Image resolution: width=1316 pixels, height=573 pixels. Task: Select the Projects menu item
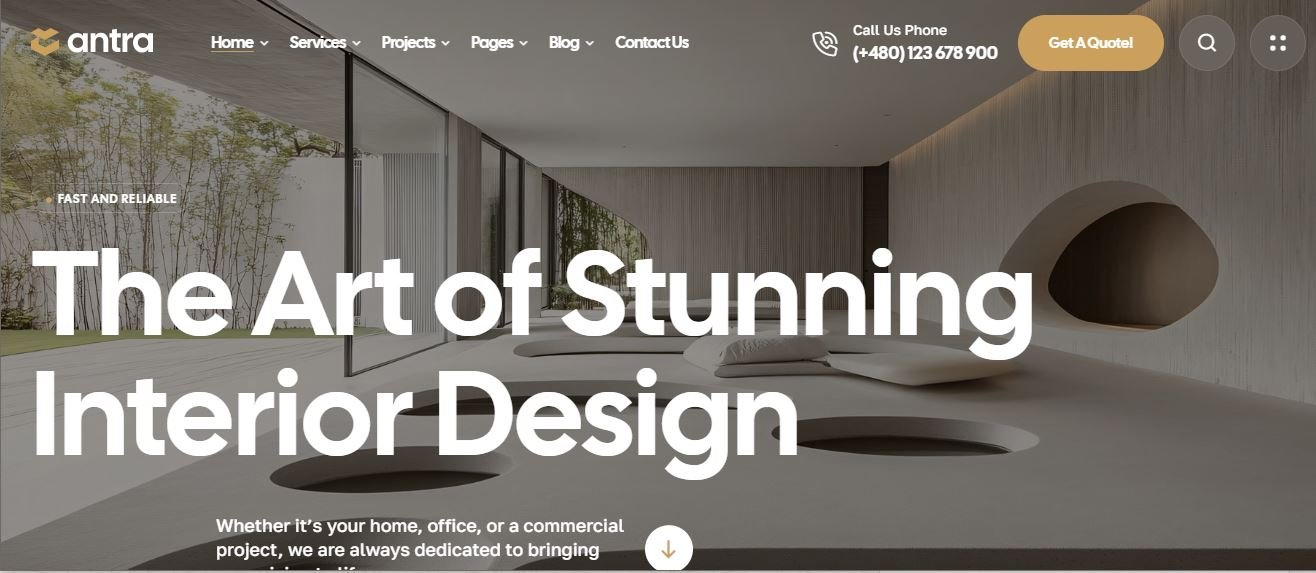tap(408, 42)
